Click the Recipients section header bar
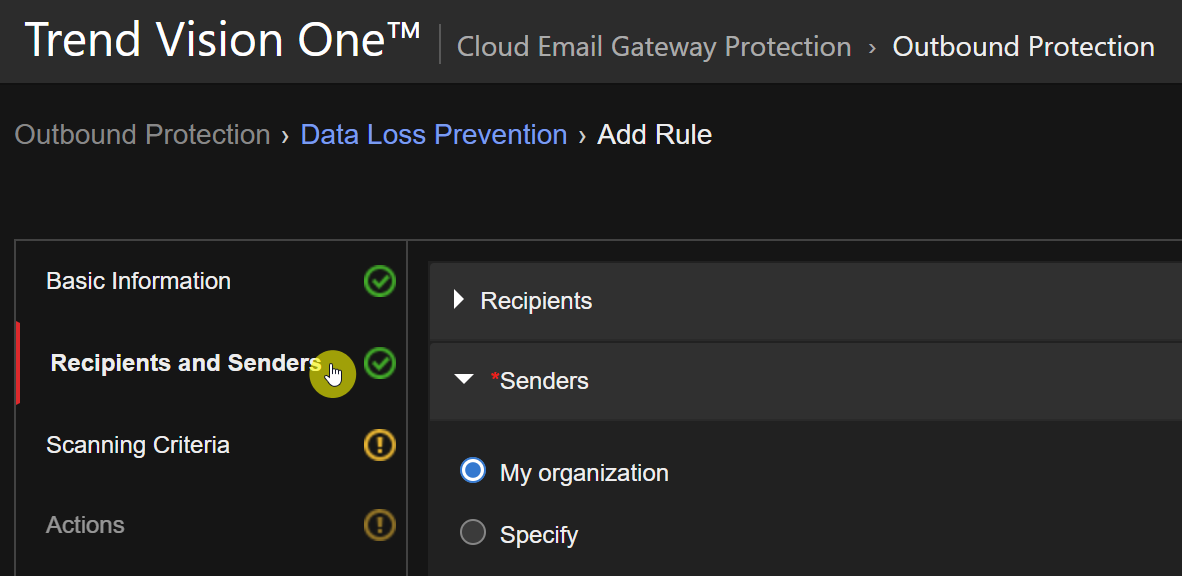 (800, 301)
